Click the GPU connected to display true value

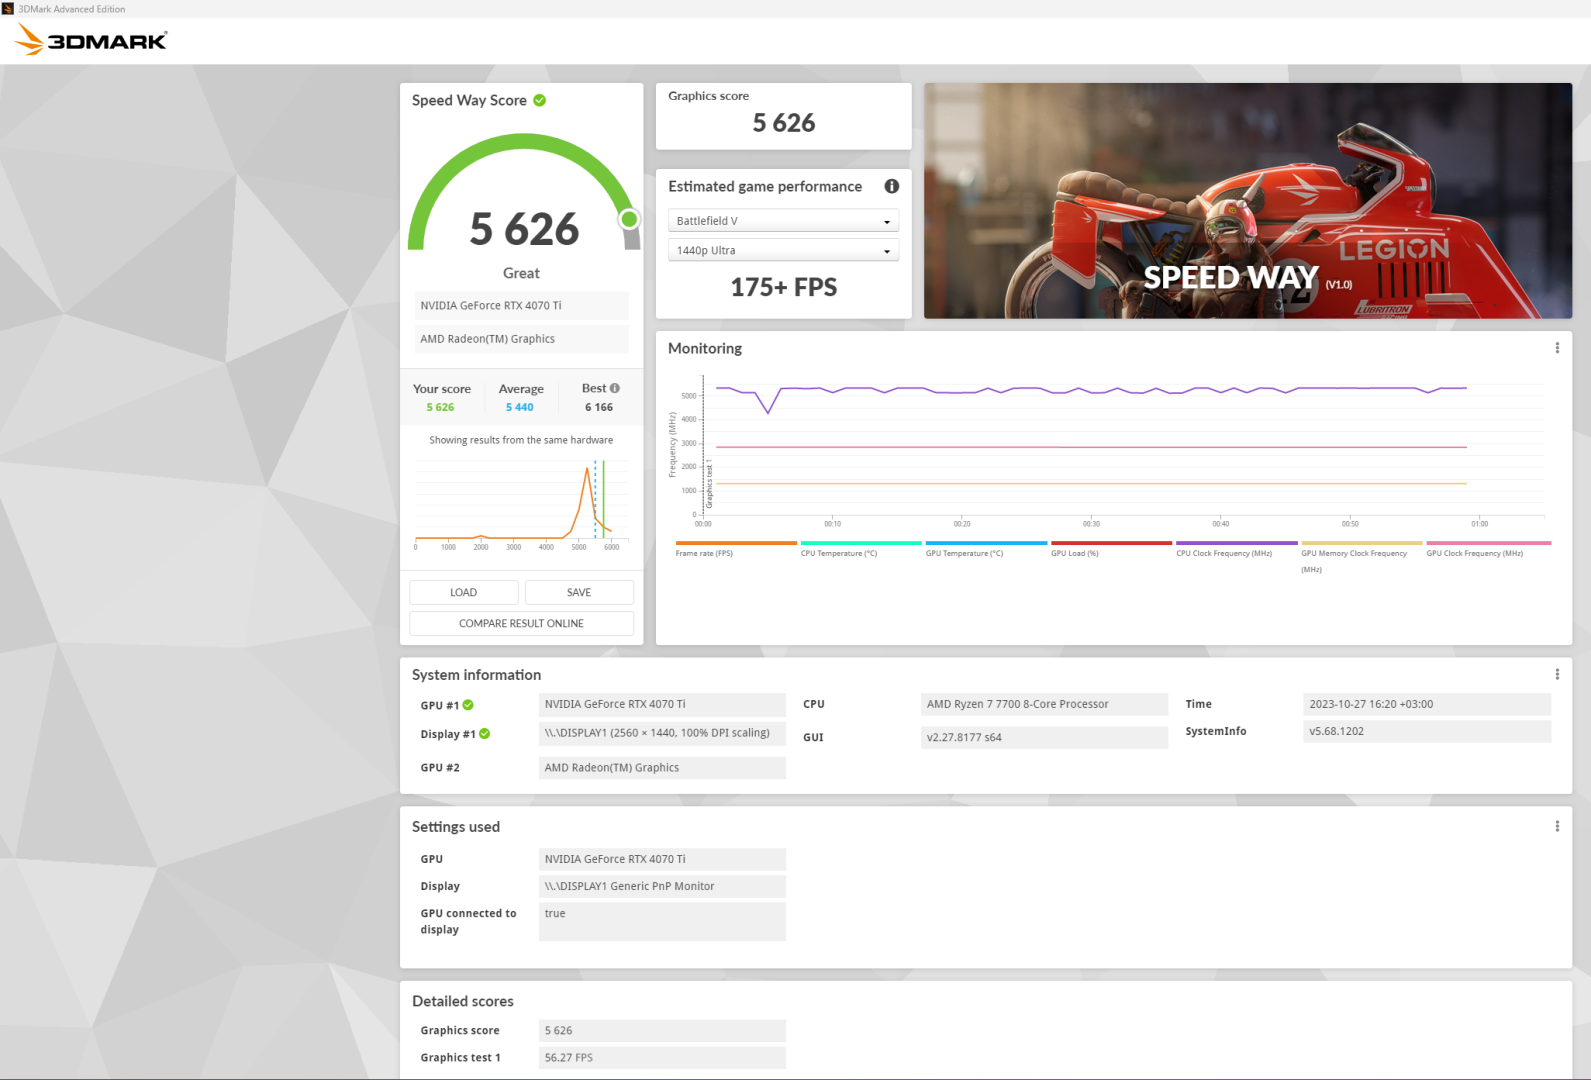point(662,921)
